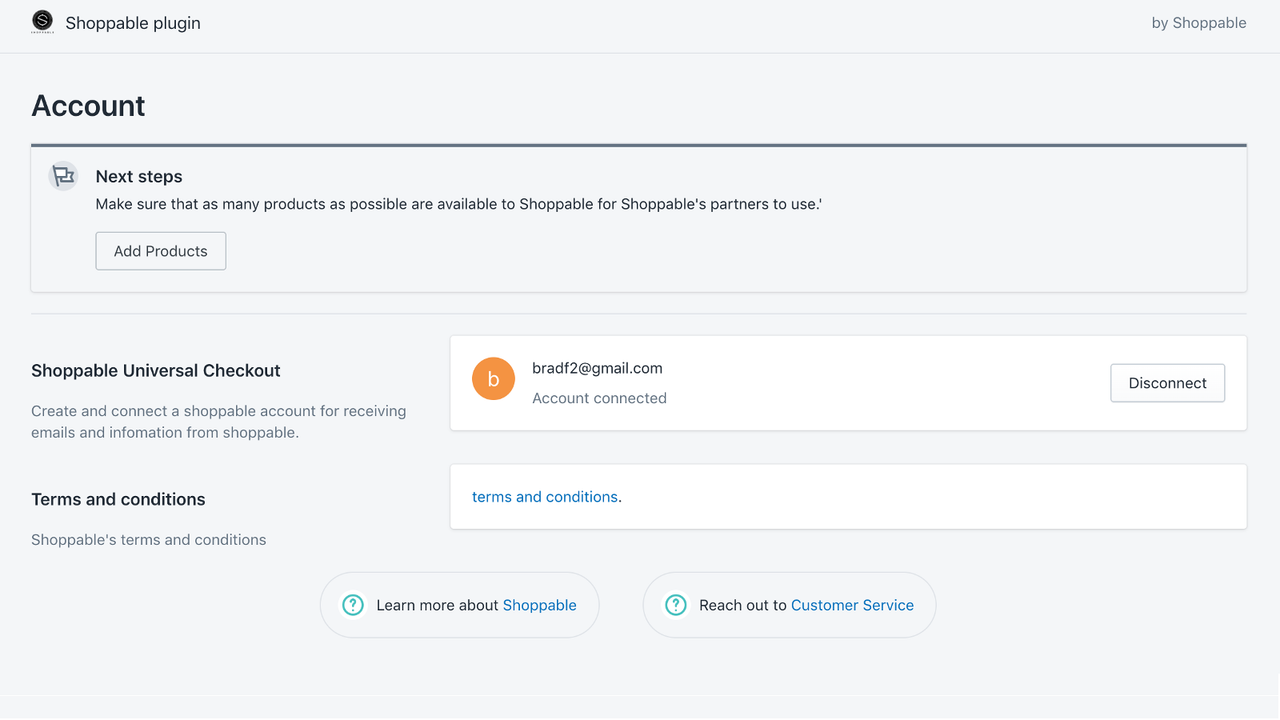Contact Customer Service via its link
The image size is (1280, 720).
click(852, 605)
